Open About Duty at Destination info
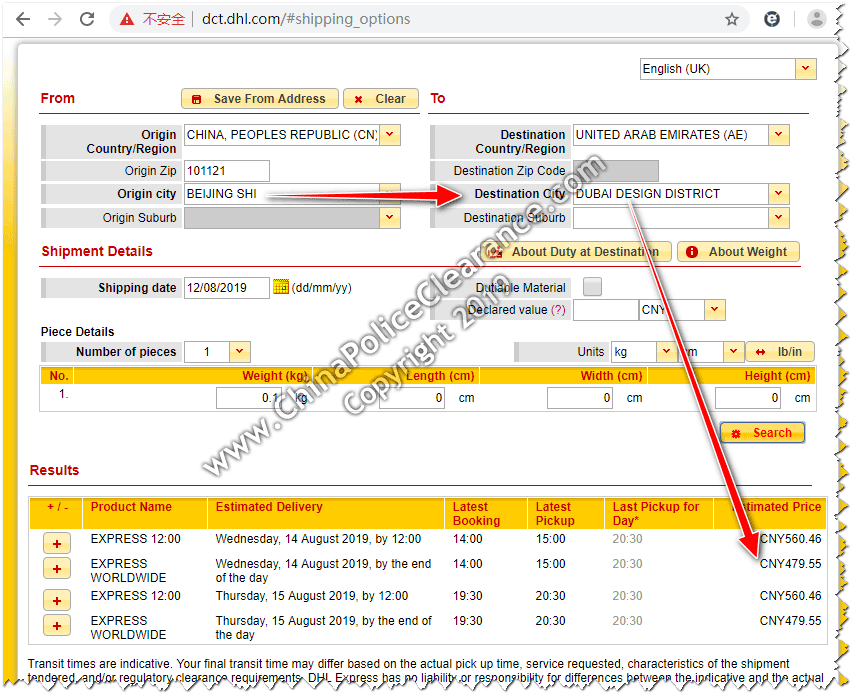The width and height of the screenshot is (858, 700). tap(576, 252)
